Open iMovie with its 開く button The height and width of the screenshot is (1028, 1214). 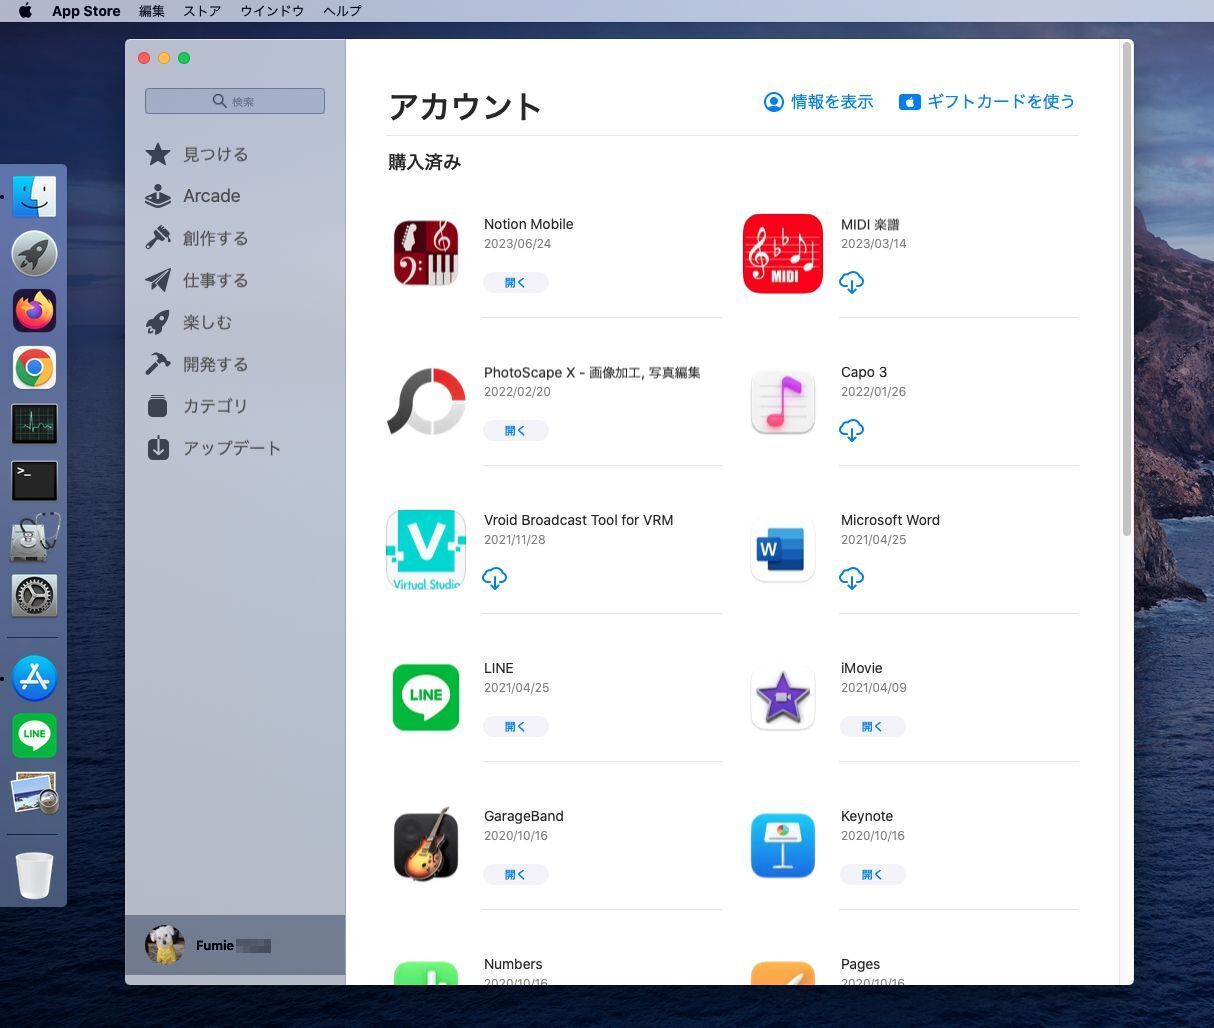[872, 726]
